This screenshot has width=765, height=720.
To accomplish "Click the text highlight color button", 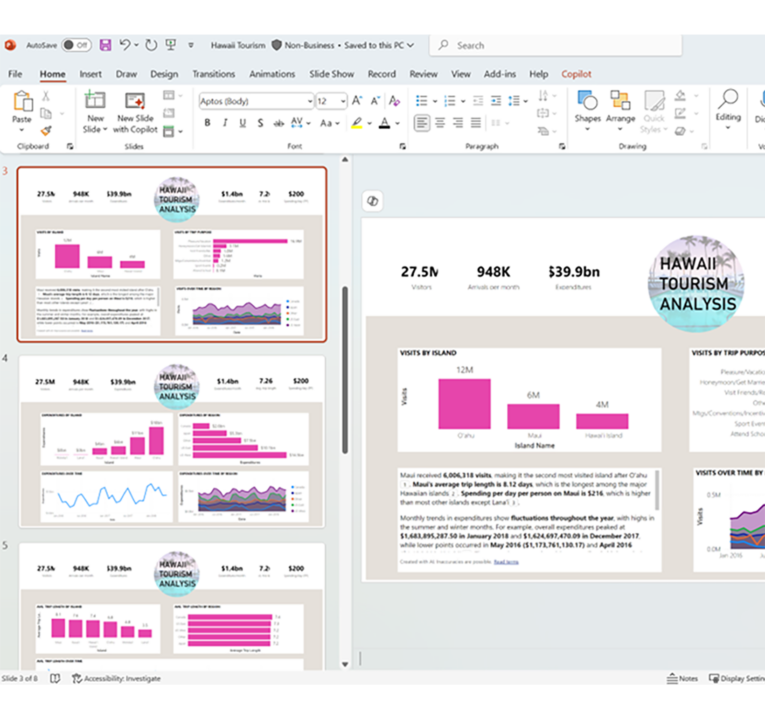I will 357,123.
